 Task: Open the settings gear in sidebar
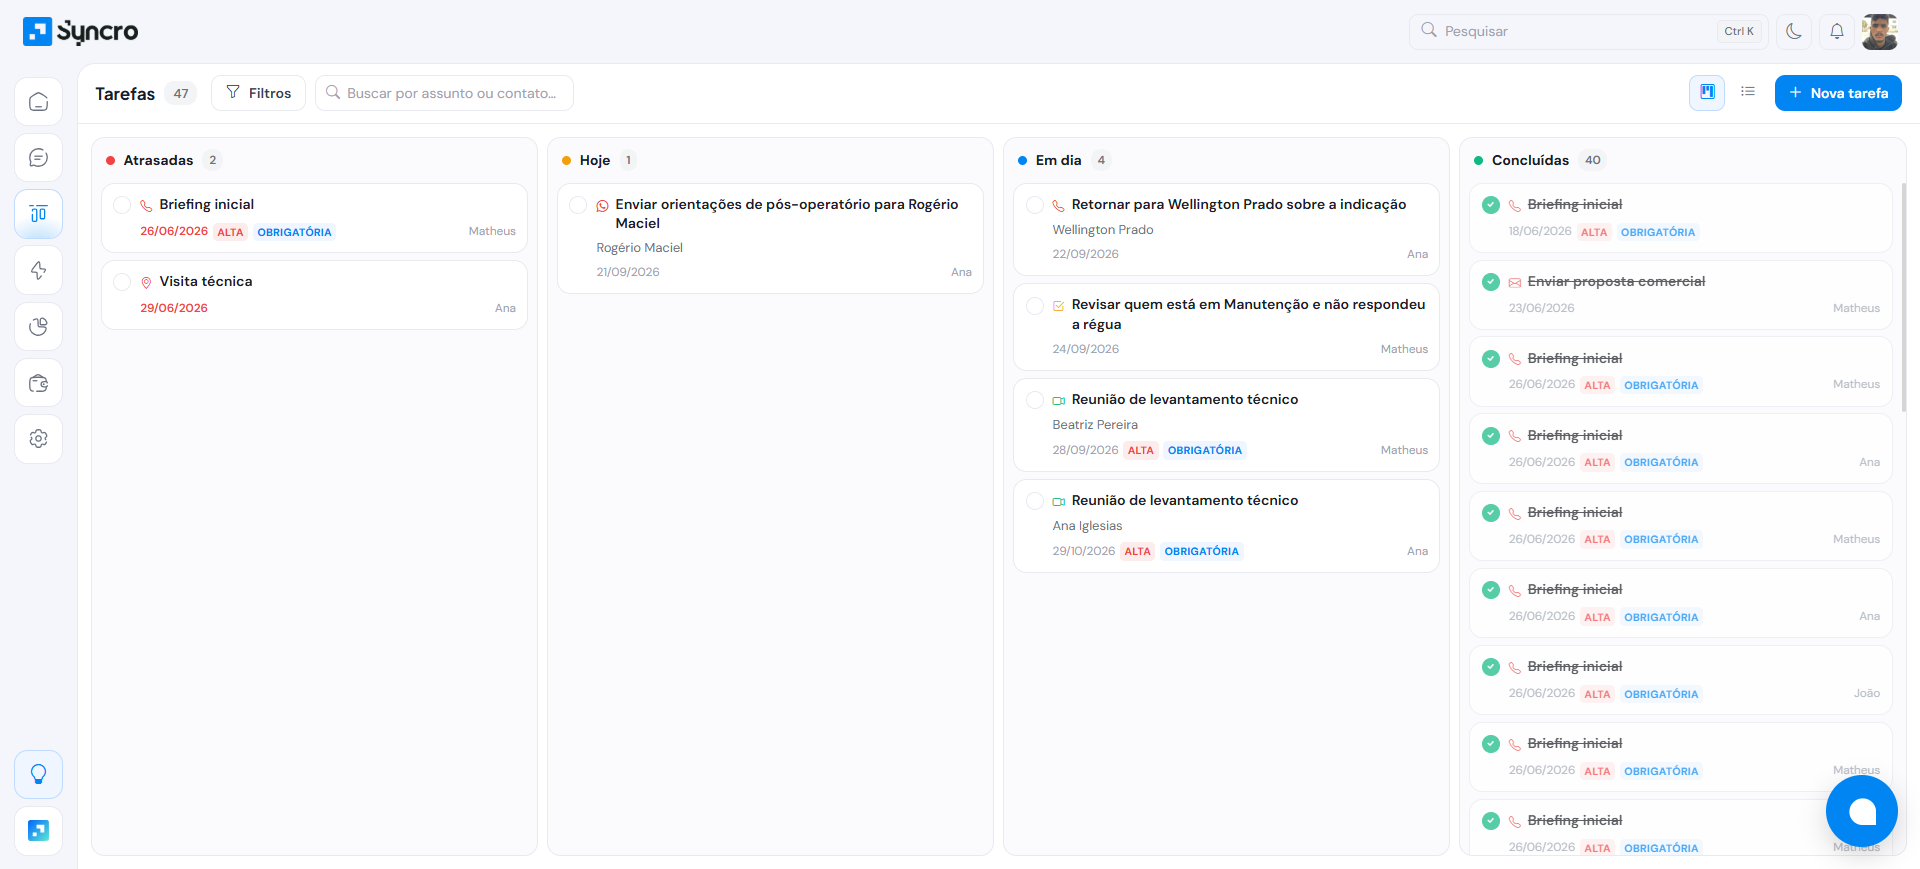[x=38, y=439]
